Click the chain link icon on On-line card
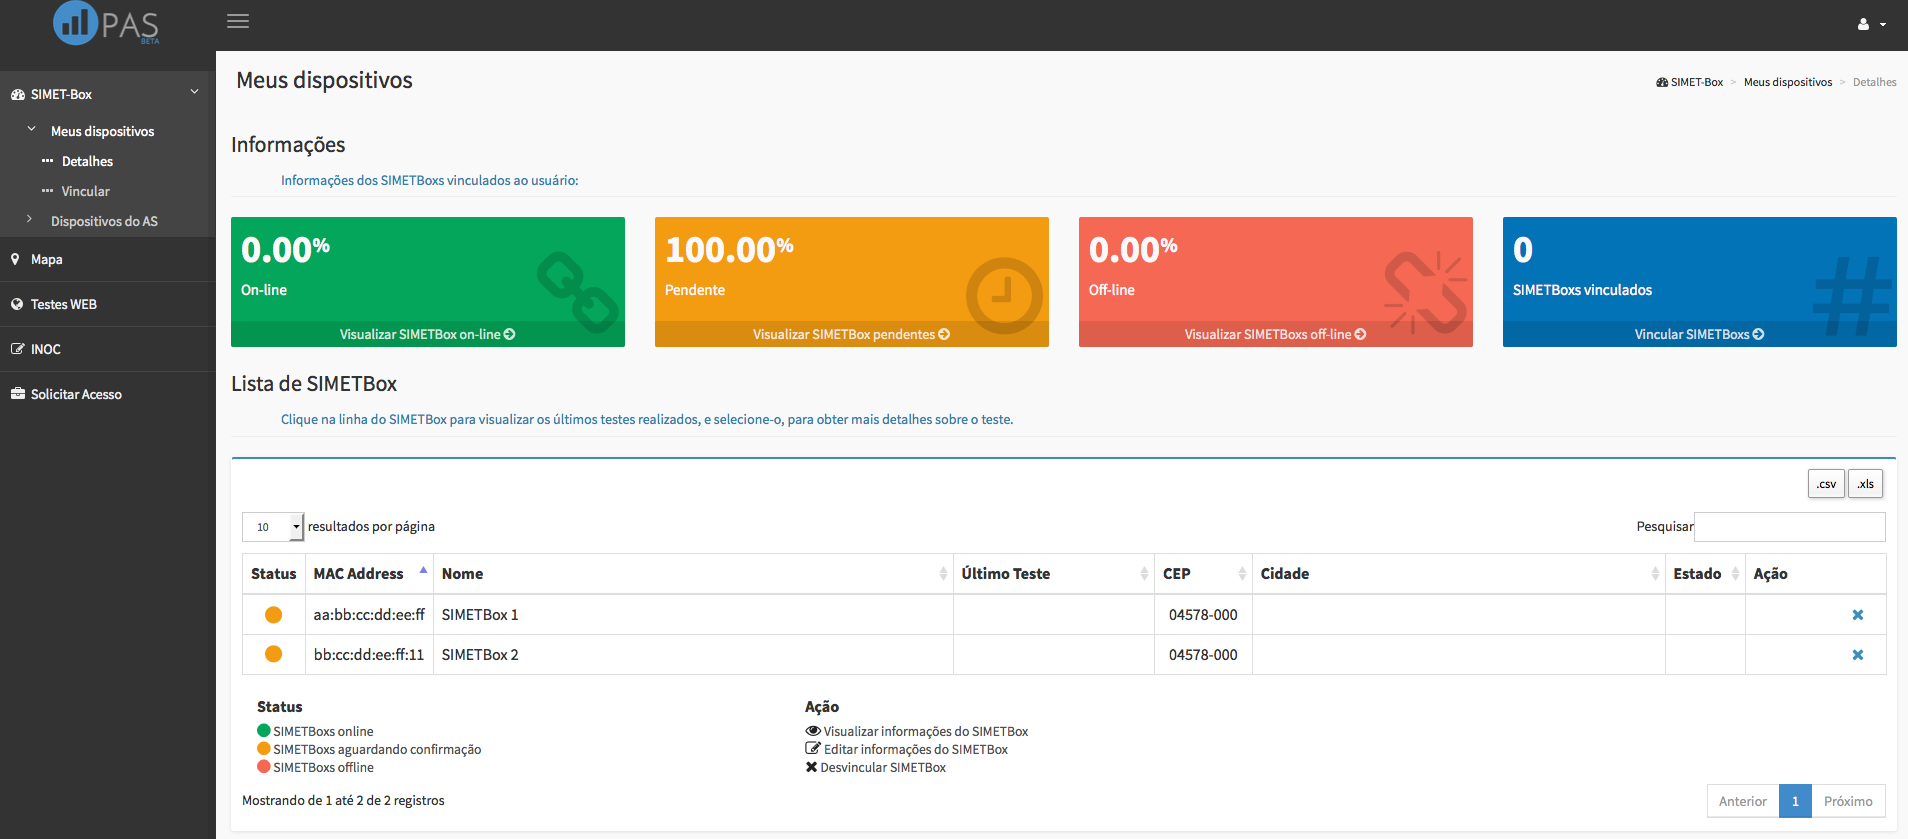 pos(578,292)
